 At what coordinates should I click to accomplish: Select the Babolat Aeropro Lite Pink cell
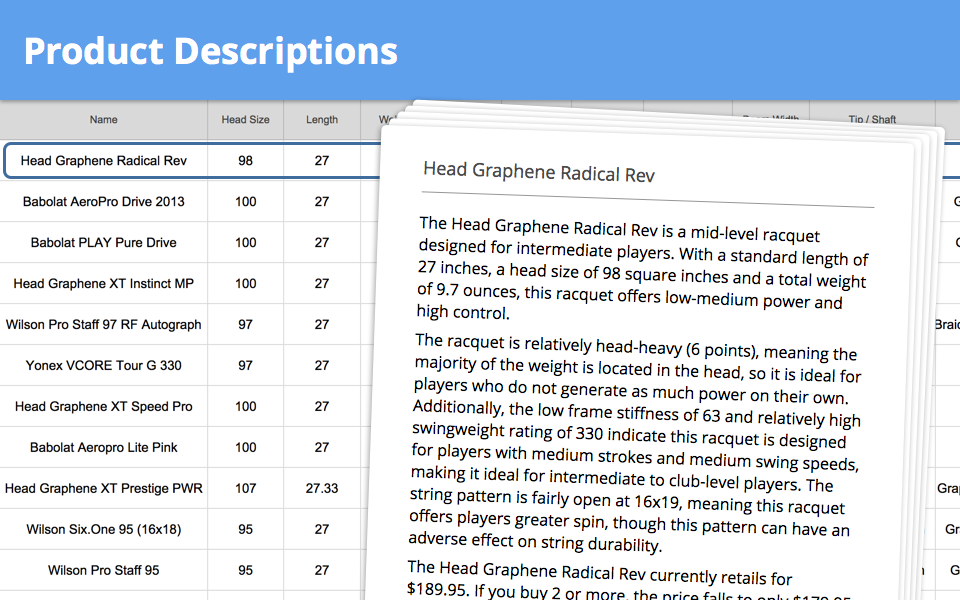(103, 448)
